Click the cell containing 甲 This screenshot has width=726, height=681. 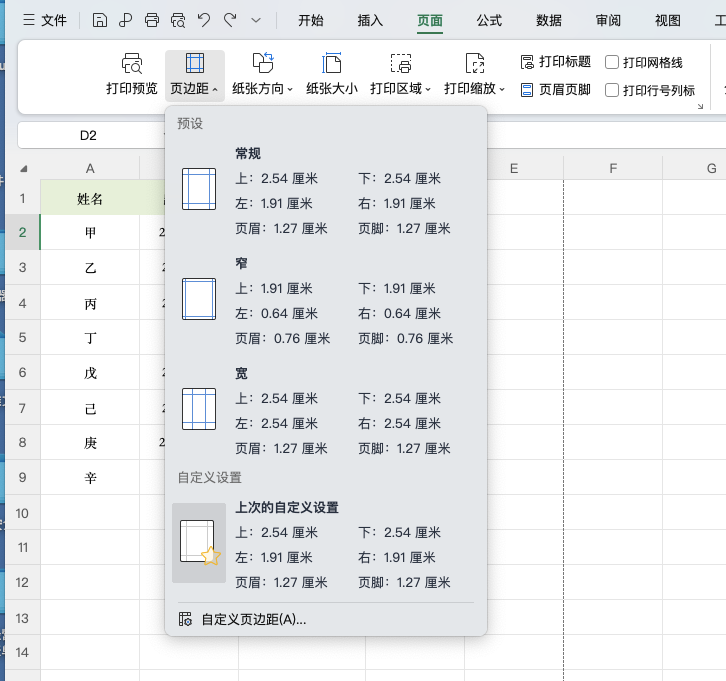tap(90, 232)
